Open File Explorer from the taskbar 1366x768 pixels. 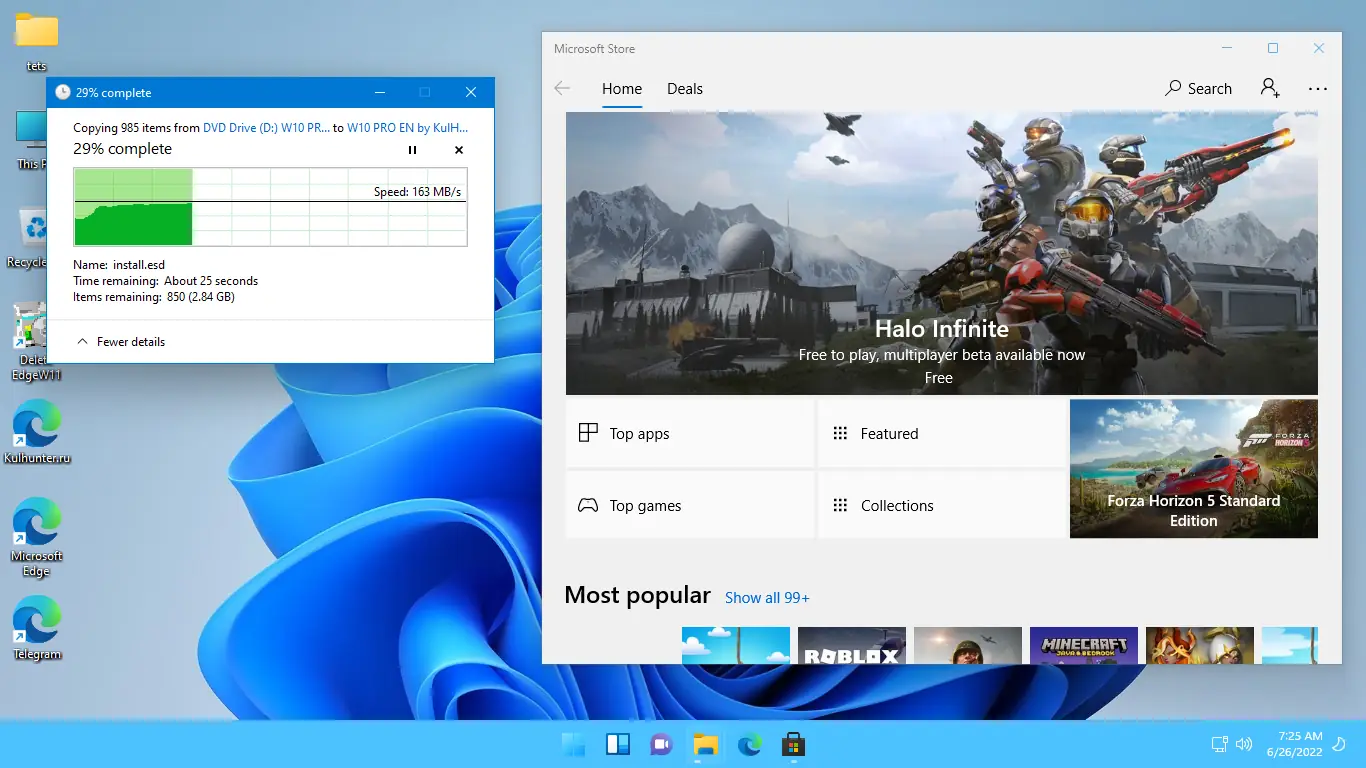(706, 745)
